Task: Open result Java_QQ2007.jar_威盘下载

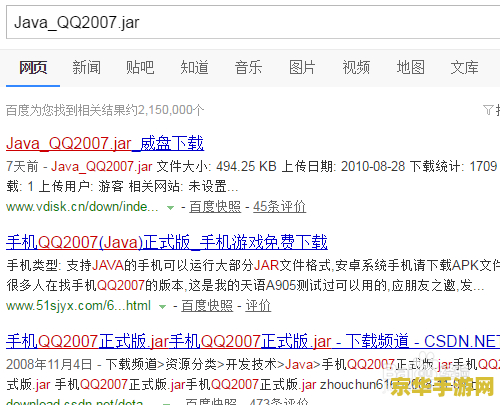Action: [105, 144]
